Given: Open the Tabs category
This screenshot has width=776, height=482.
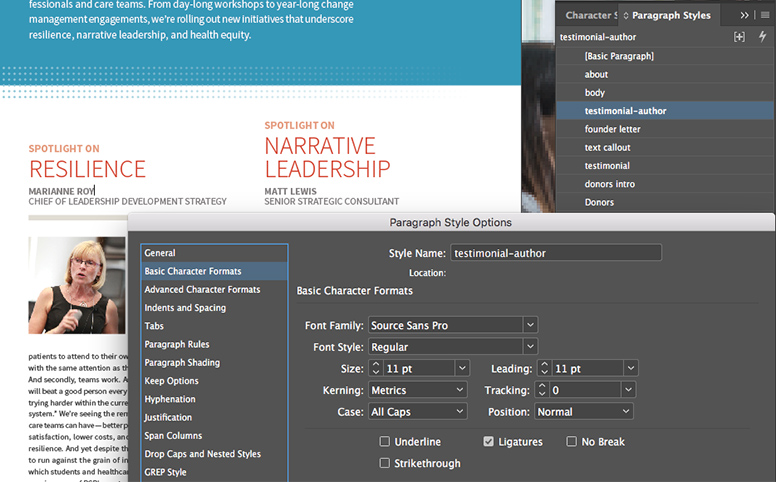Looking at the screenshot, I should pos(214,326).
